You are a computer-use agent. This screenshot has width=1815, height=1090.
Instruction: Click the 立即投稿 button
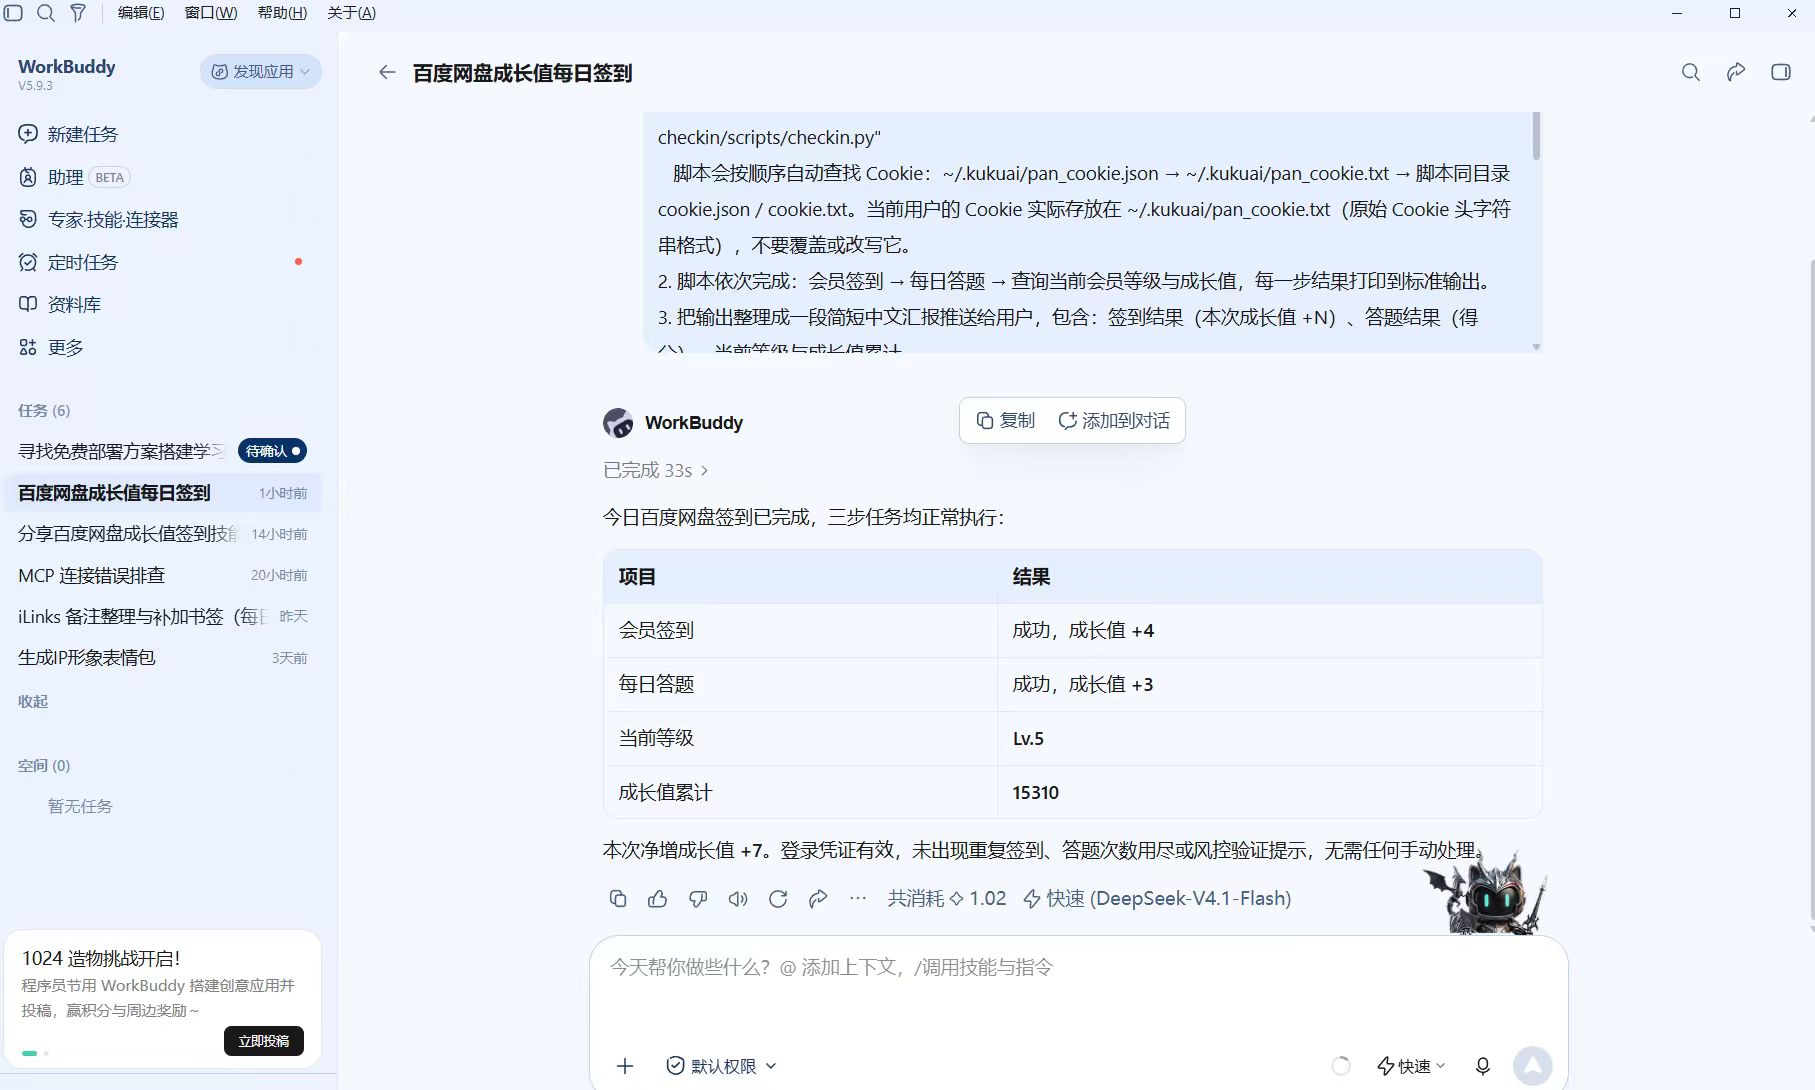click(264, 1041)
